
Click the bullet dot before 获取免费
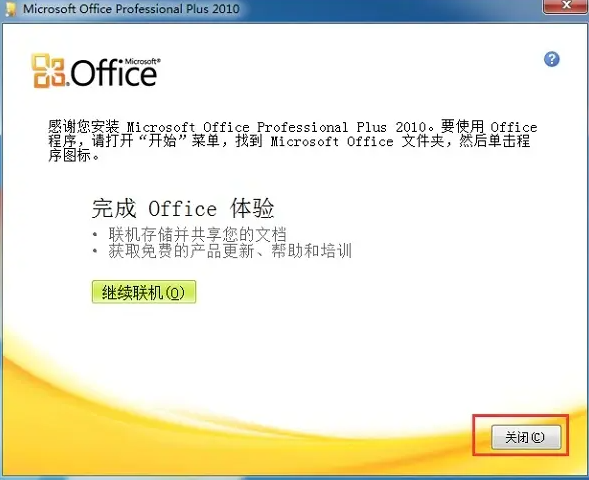(95, 251)
